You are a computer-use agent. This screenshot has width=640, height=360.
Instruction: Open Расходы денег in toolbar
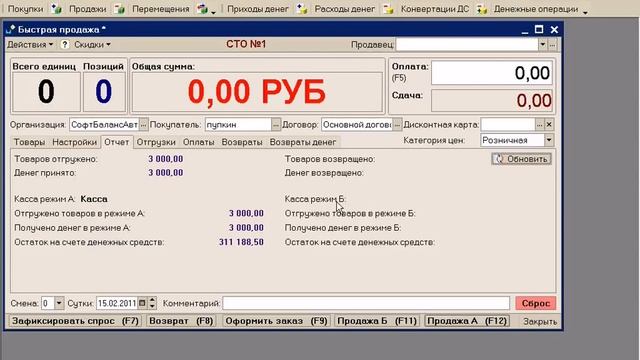coord(344,9)
